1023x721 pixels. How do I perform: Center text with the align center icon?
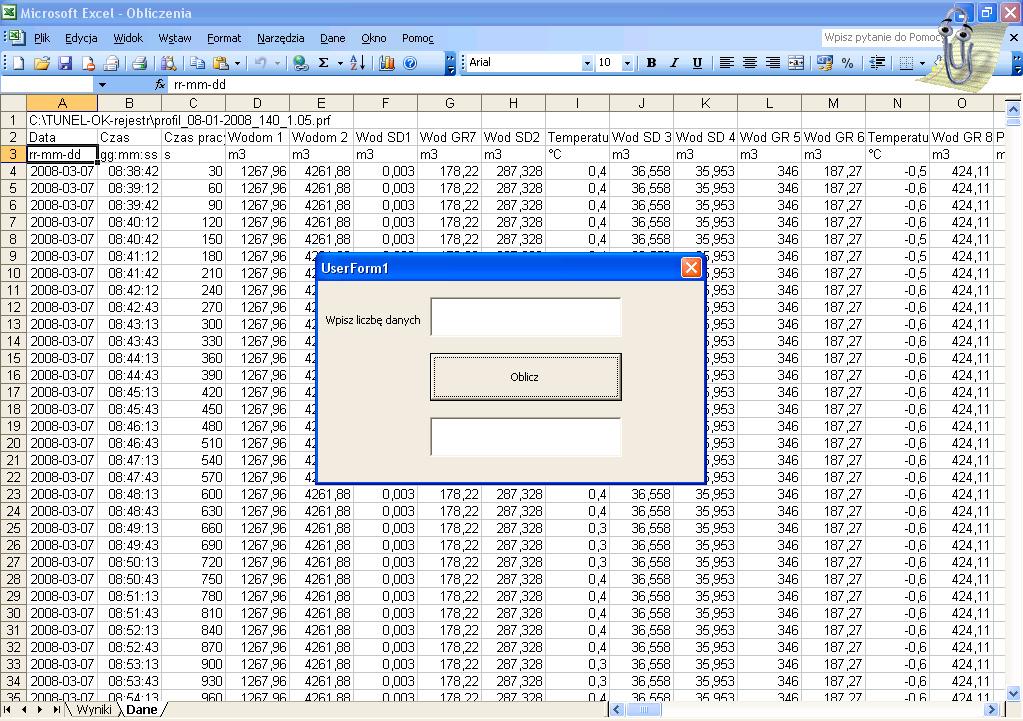point(750,63)
